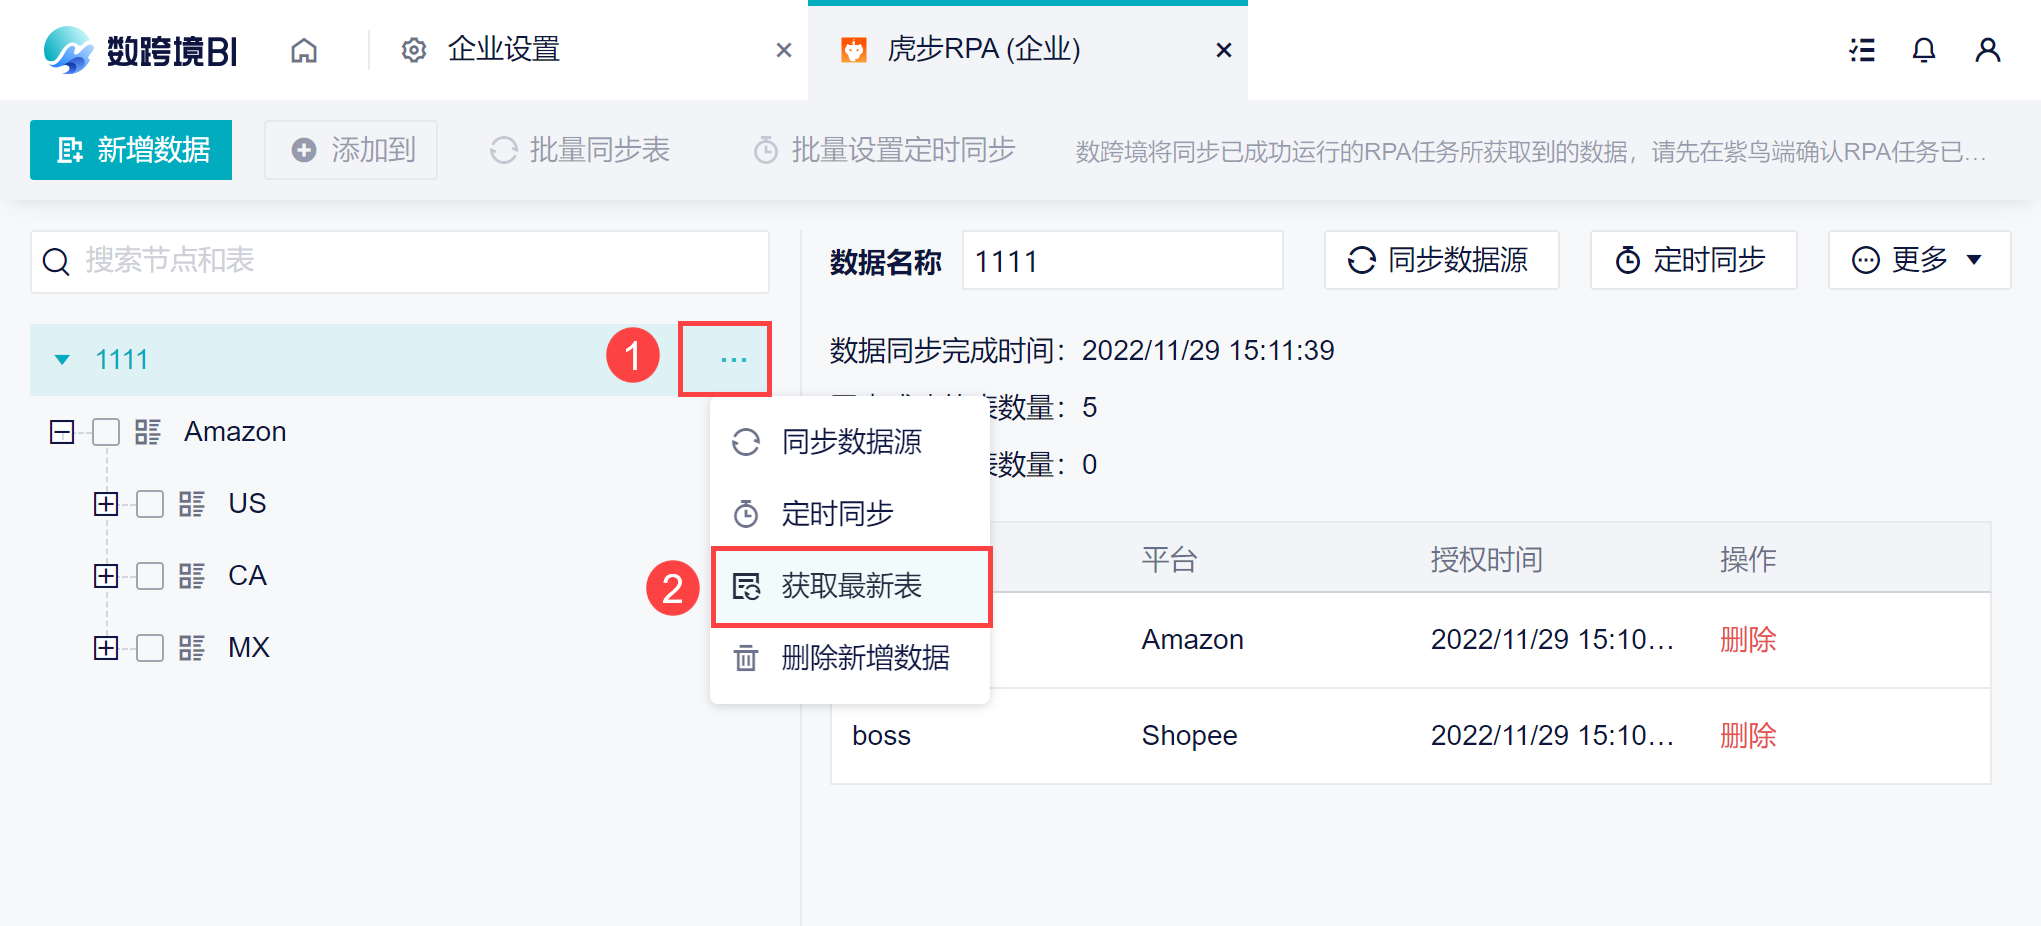Choose 删除新增数据 in the menu

tap(865, 658)
